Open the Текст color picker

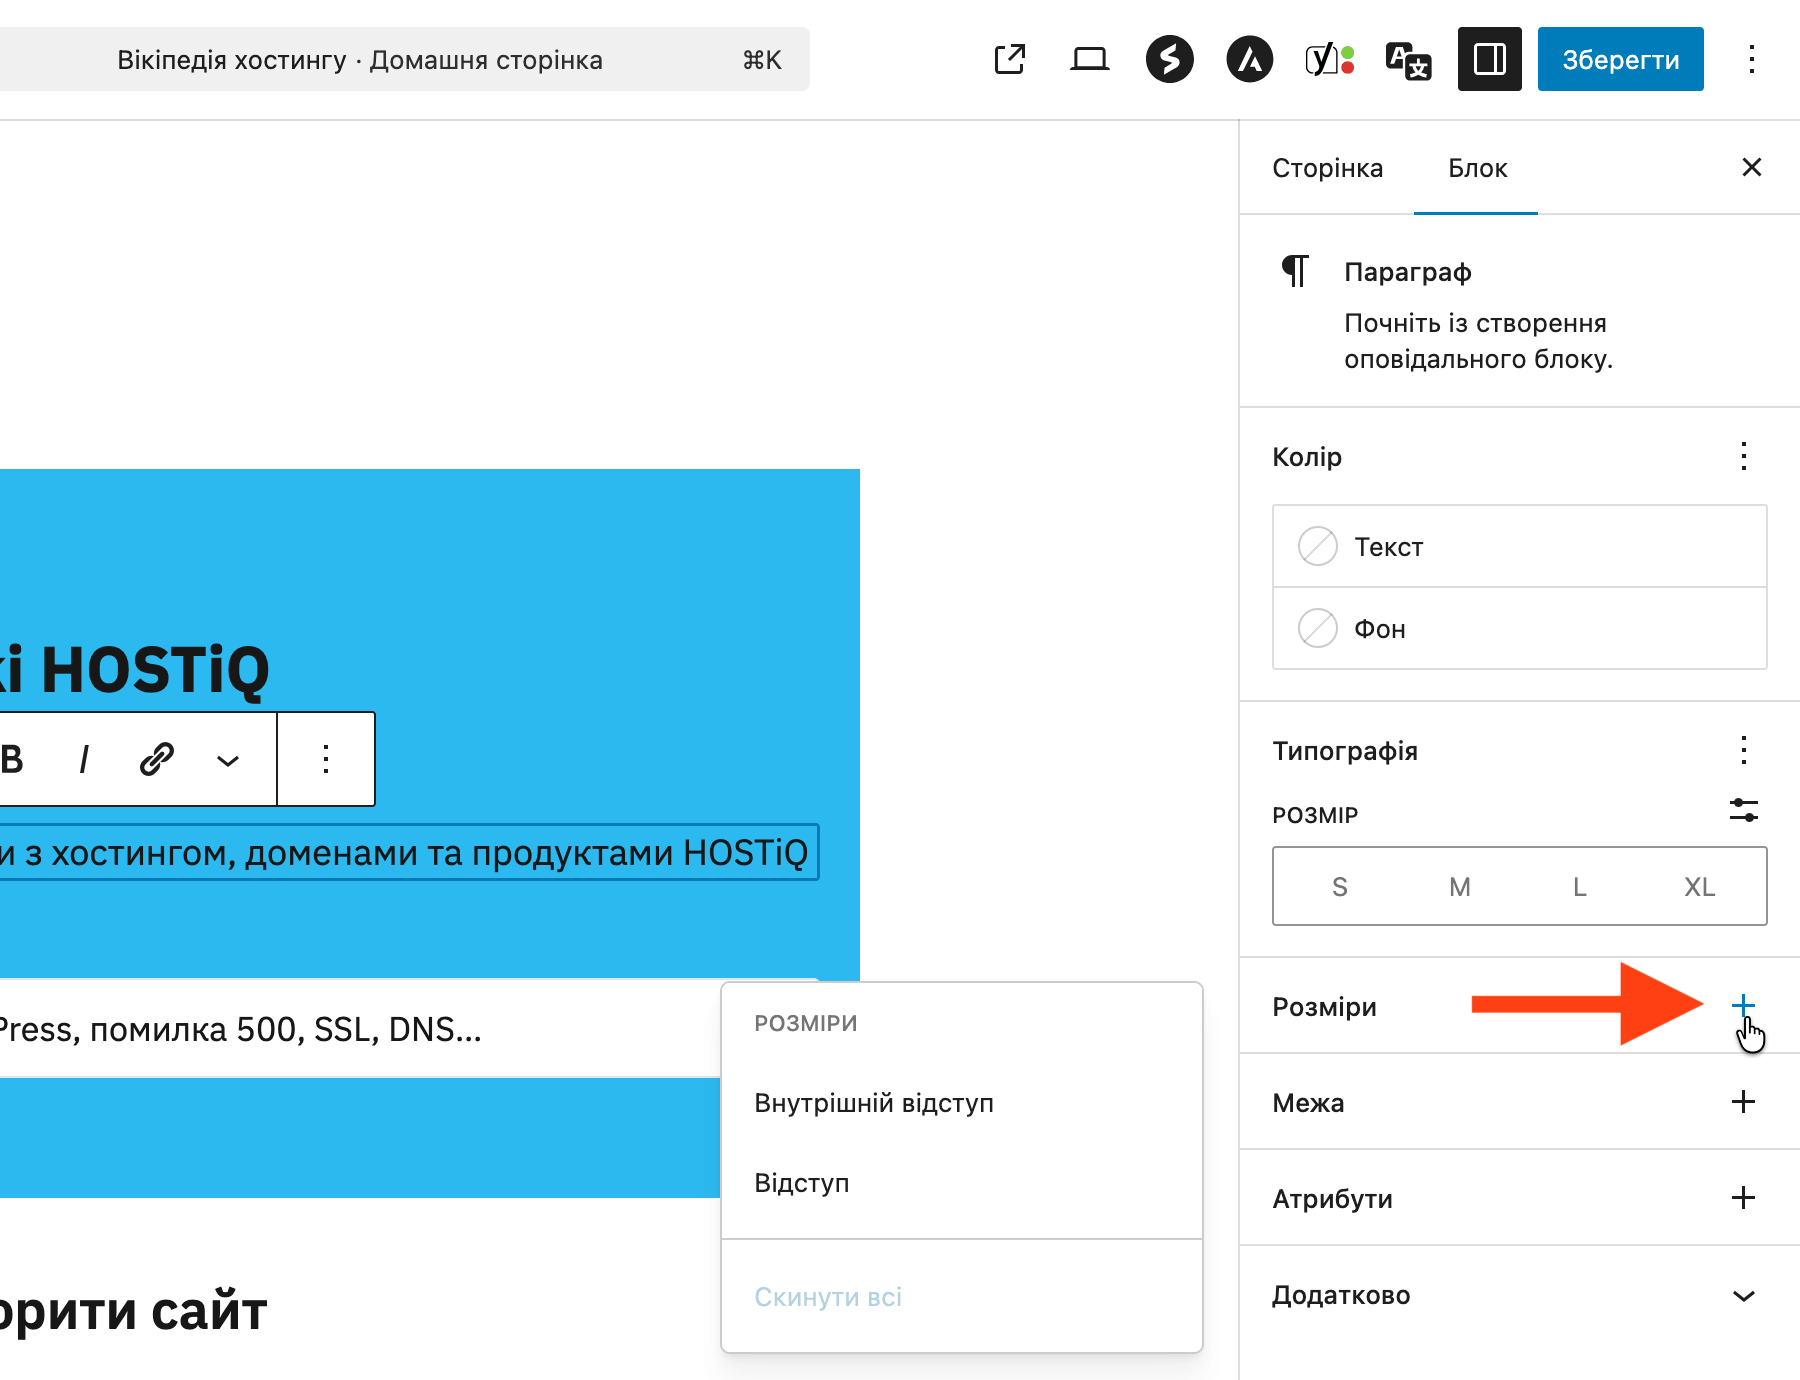click(1519, 547)
